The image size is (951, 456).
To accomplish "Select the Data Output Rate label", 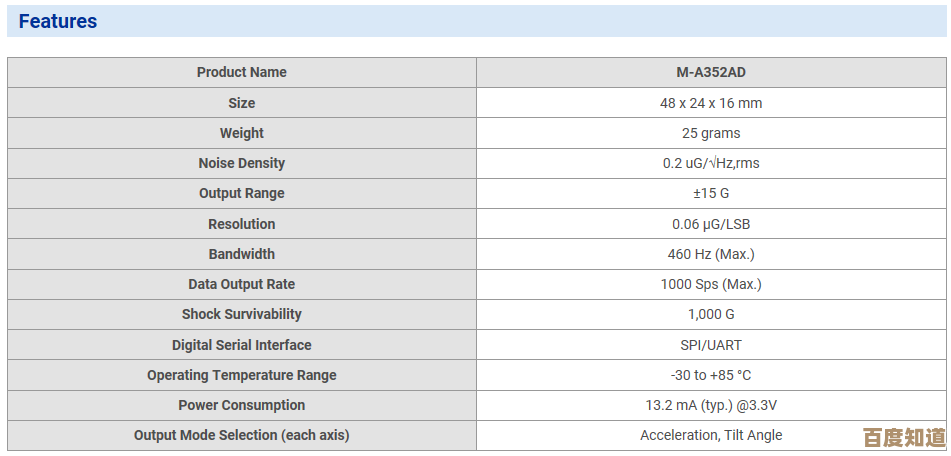I will [241, 284].
